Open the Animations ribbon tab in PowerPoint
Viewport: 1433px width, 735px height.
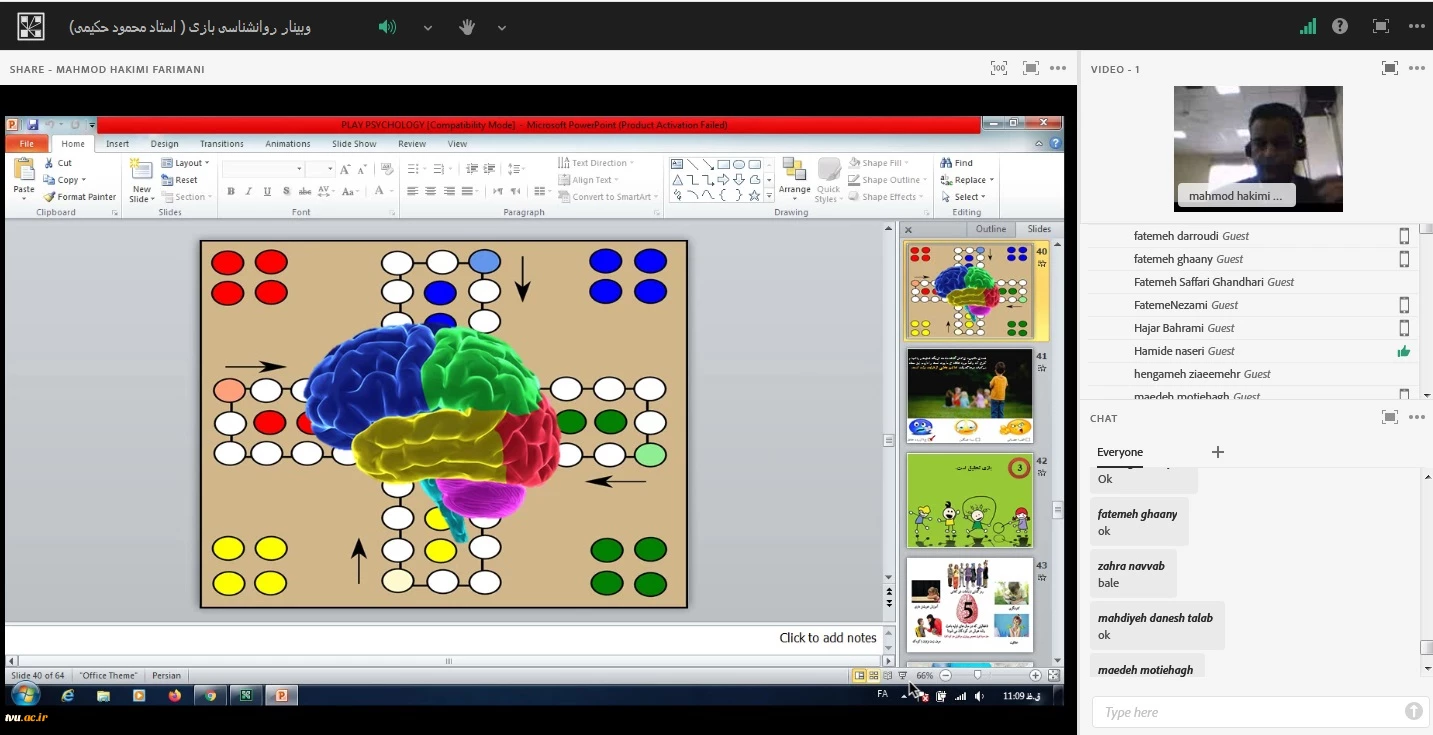(x=288, y=144)
